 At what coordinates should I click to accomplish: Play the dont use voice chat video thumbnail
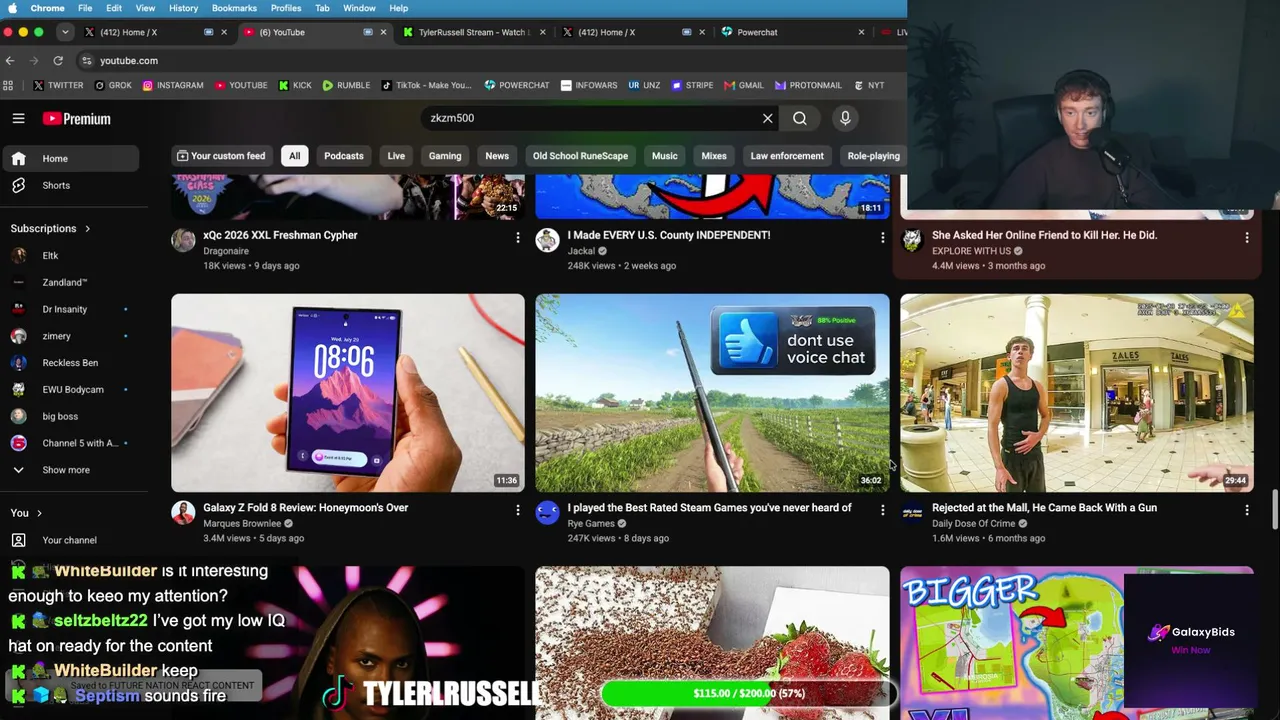pyautogui.click(x=712, y=392)
